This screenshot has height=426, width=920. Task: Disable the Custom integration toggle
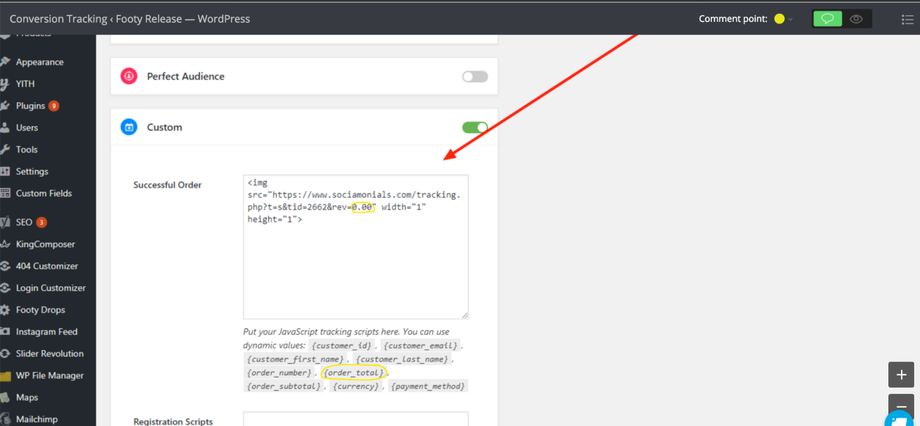[x=475, y=127]
